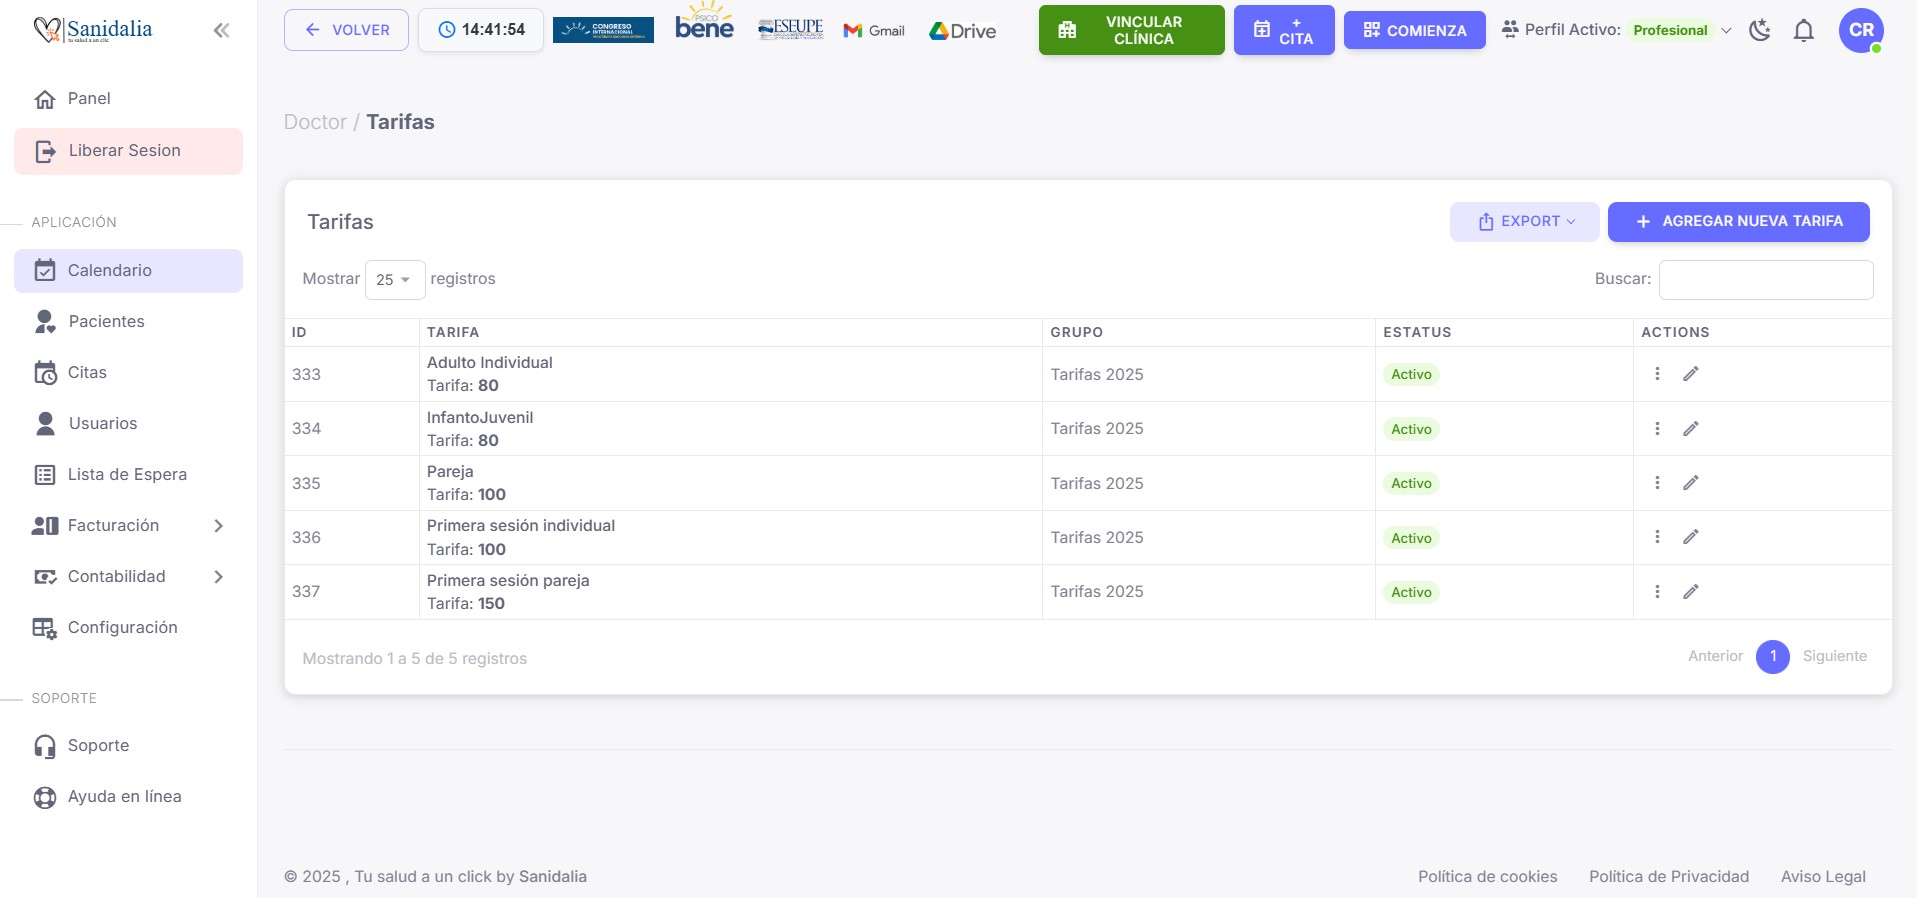Select page 1 in pagination
This screenshot has width=1917, height=898.
tap(1773, 657)
